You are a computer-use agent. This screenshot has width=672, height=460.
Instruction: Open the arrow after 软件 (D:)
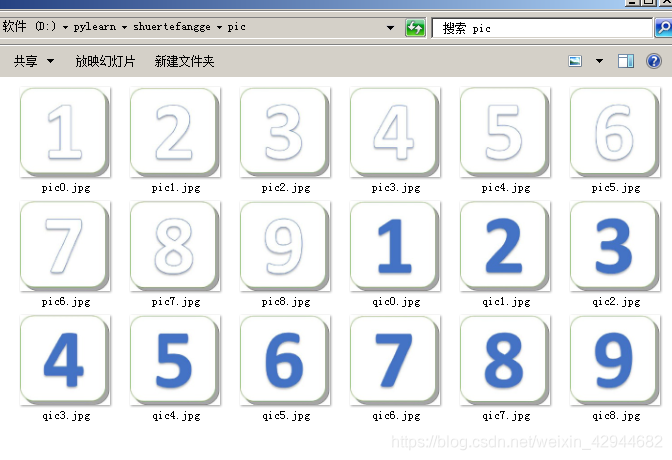[65, 27]
